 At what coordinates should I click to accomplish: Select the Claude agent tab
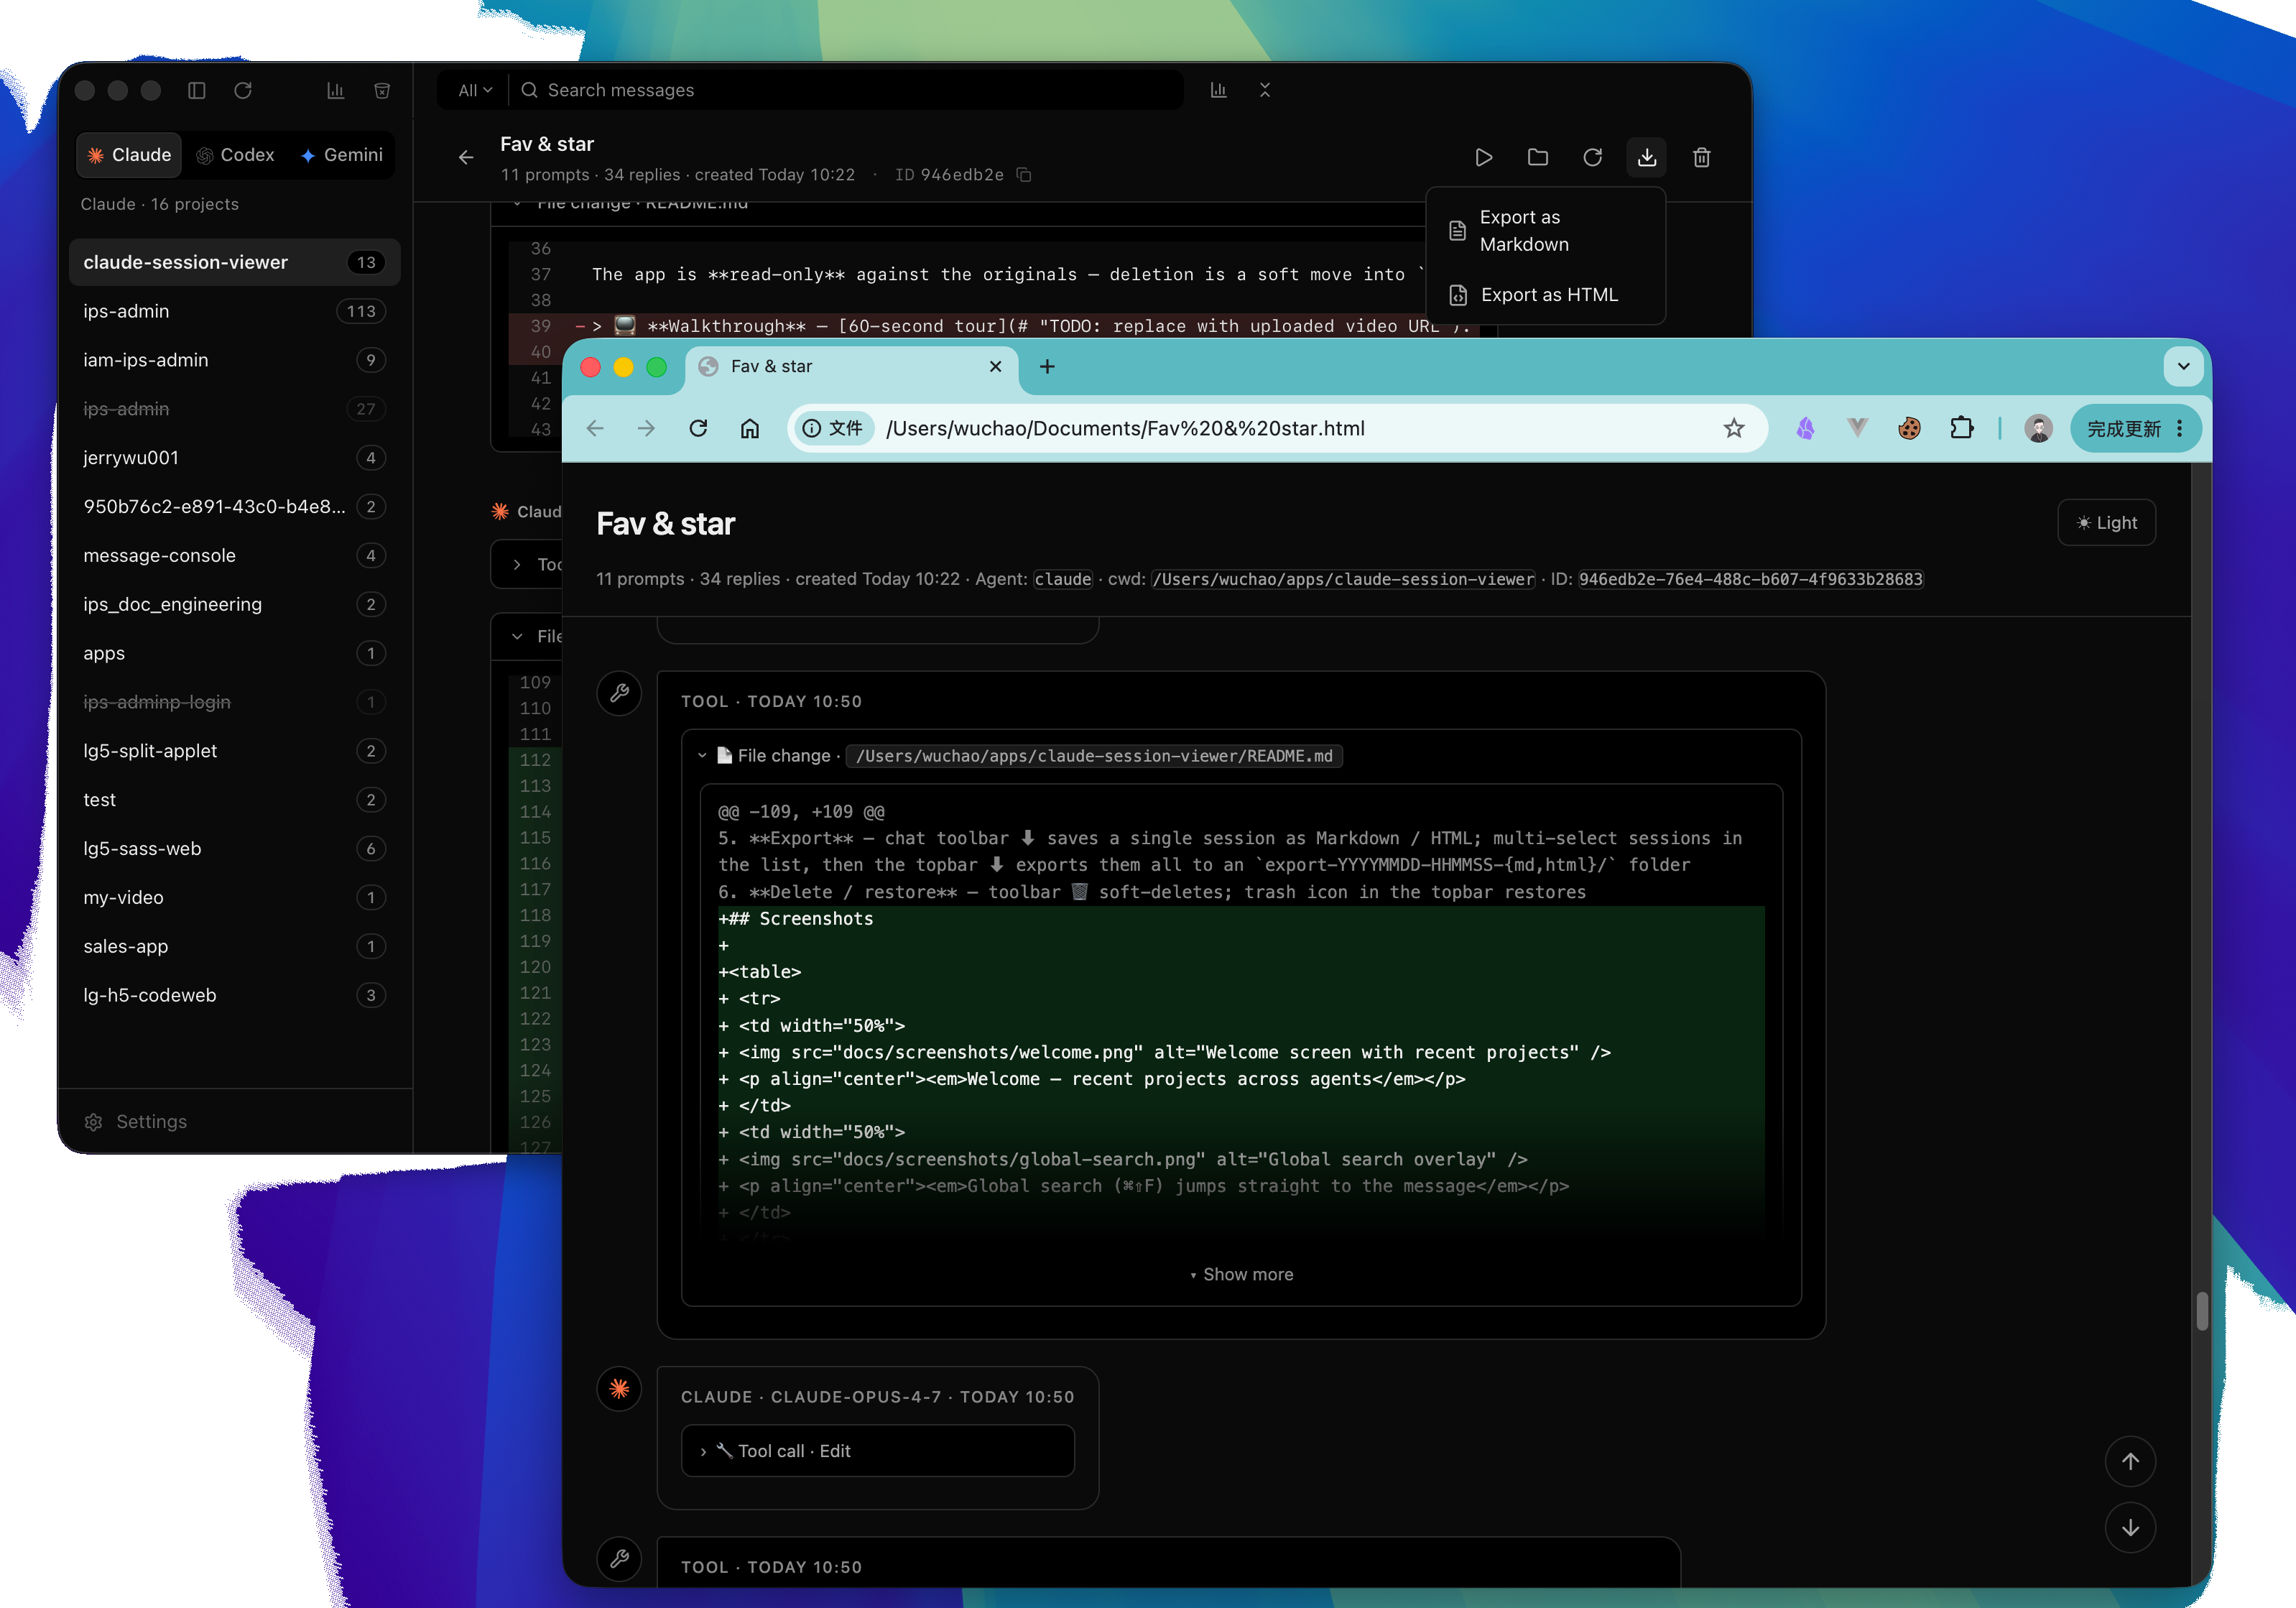tap(129, 155)
